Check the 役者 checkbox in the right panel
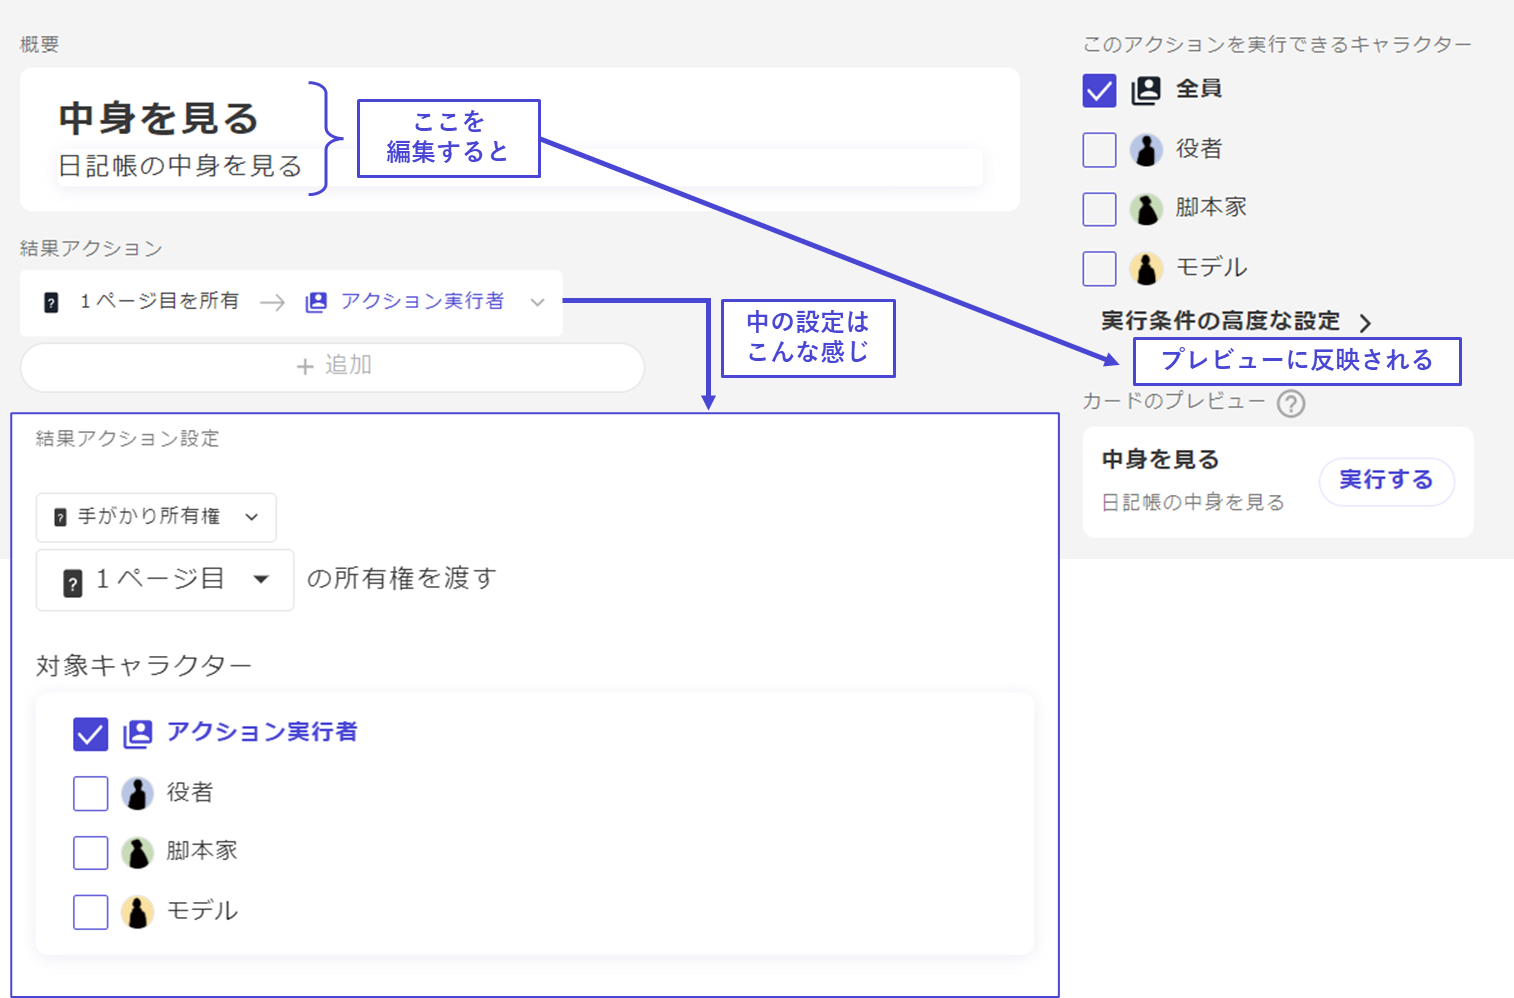This screenshot has width=1514, height=998. click(x=1099, y=150)
